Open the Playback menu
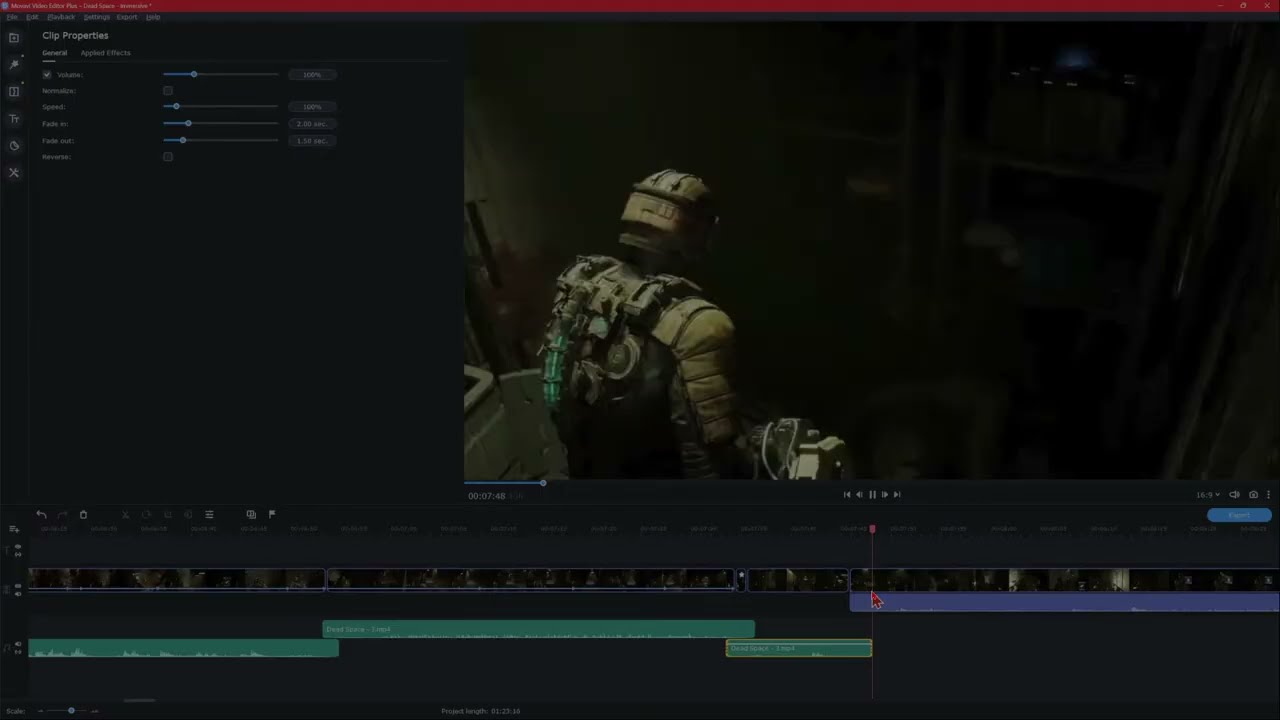 pyautogui.click(x=61, y=17)
